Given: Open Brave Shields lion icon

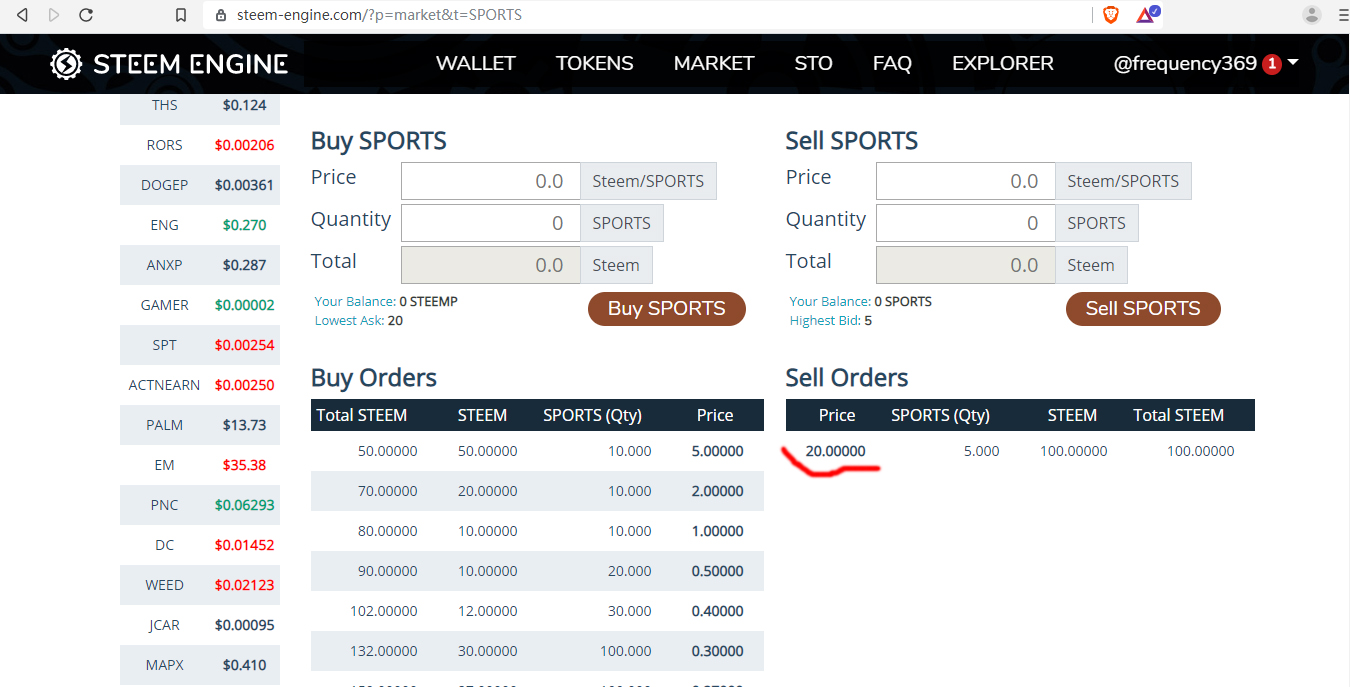Looking at the screenshot, I should click(x=1111, y=14).
